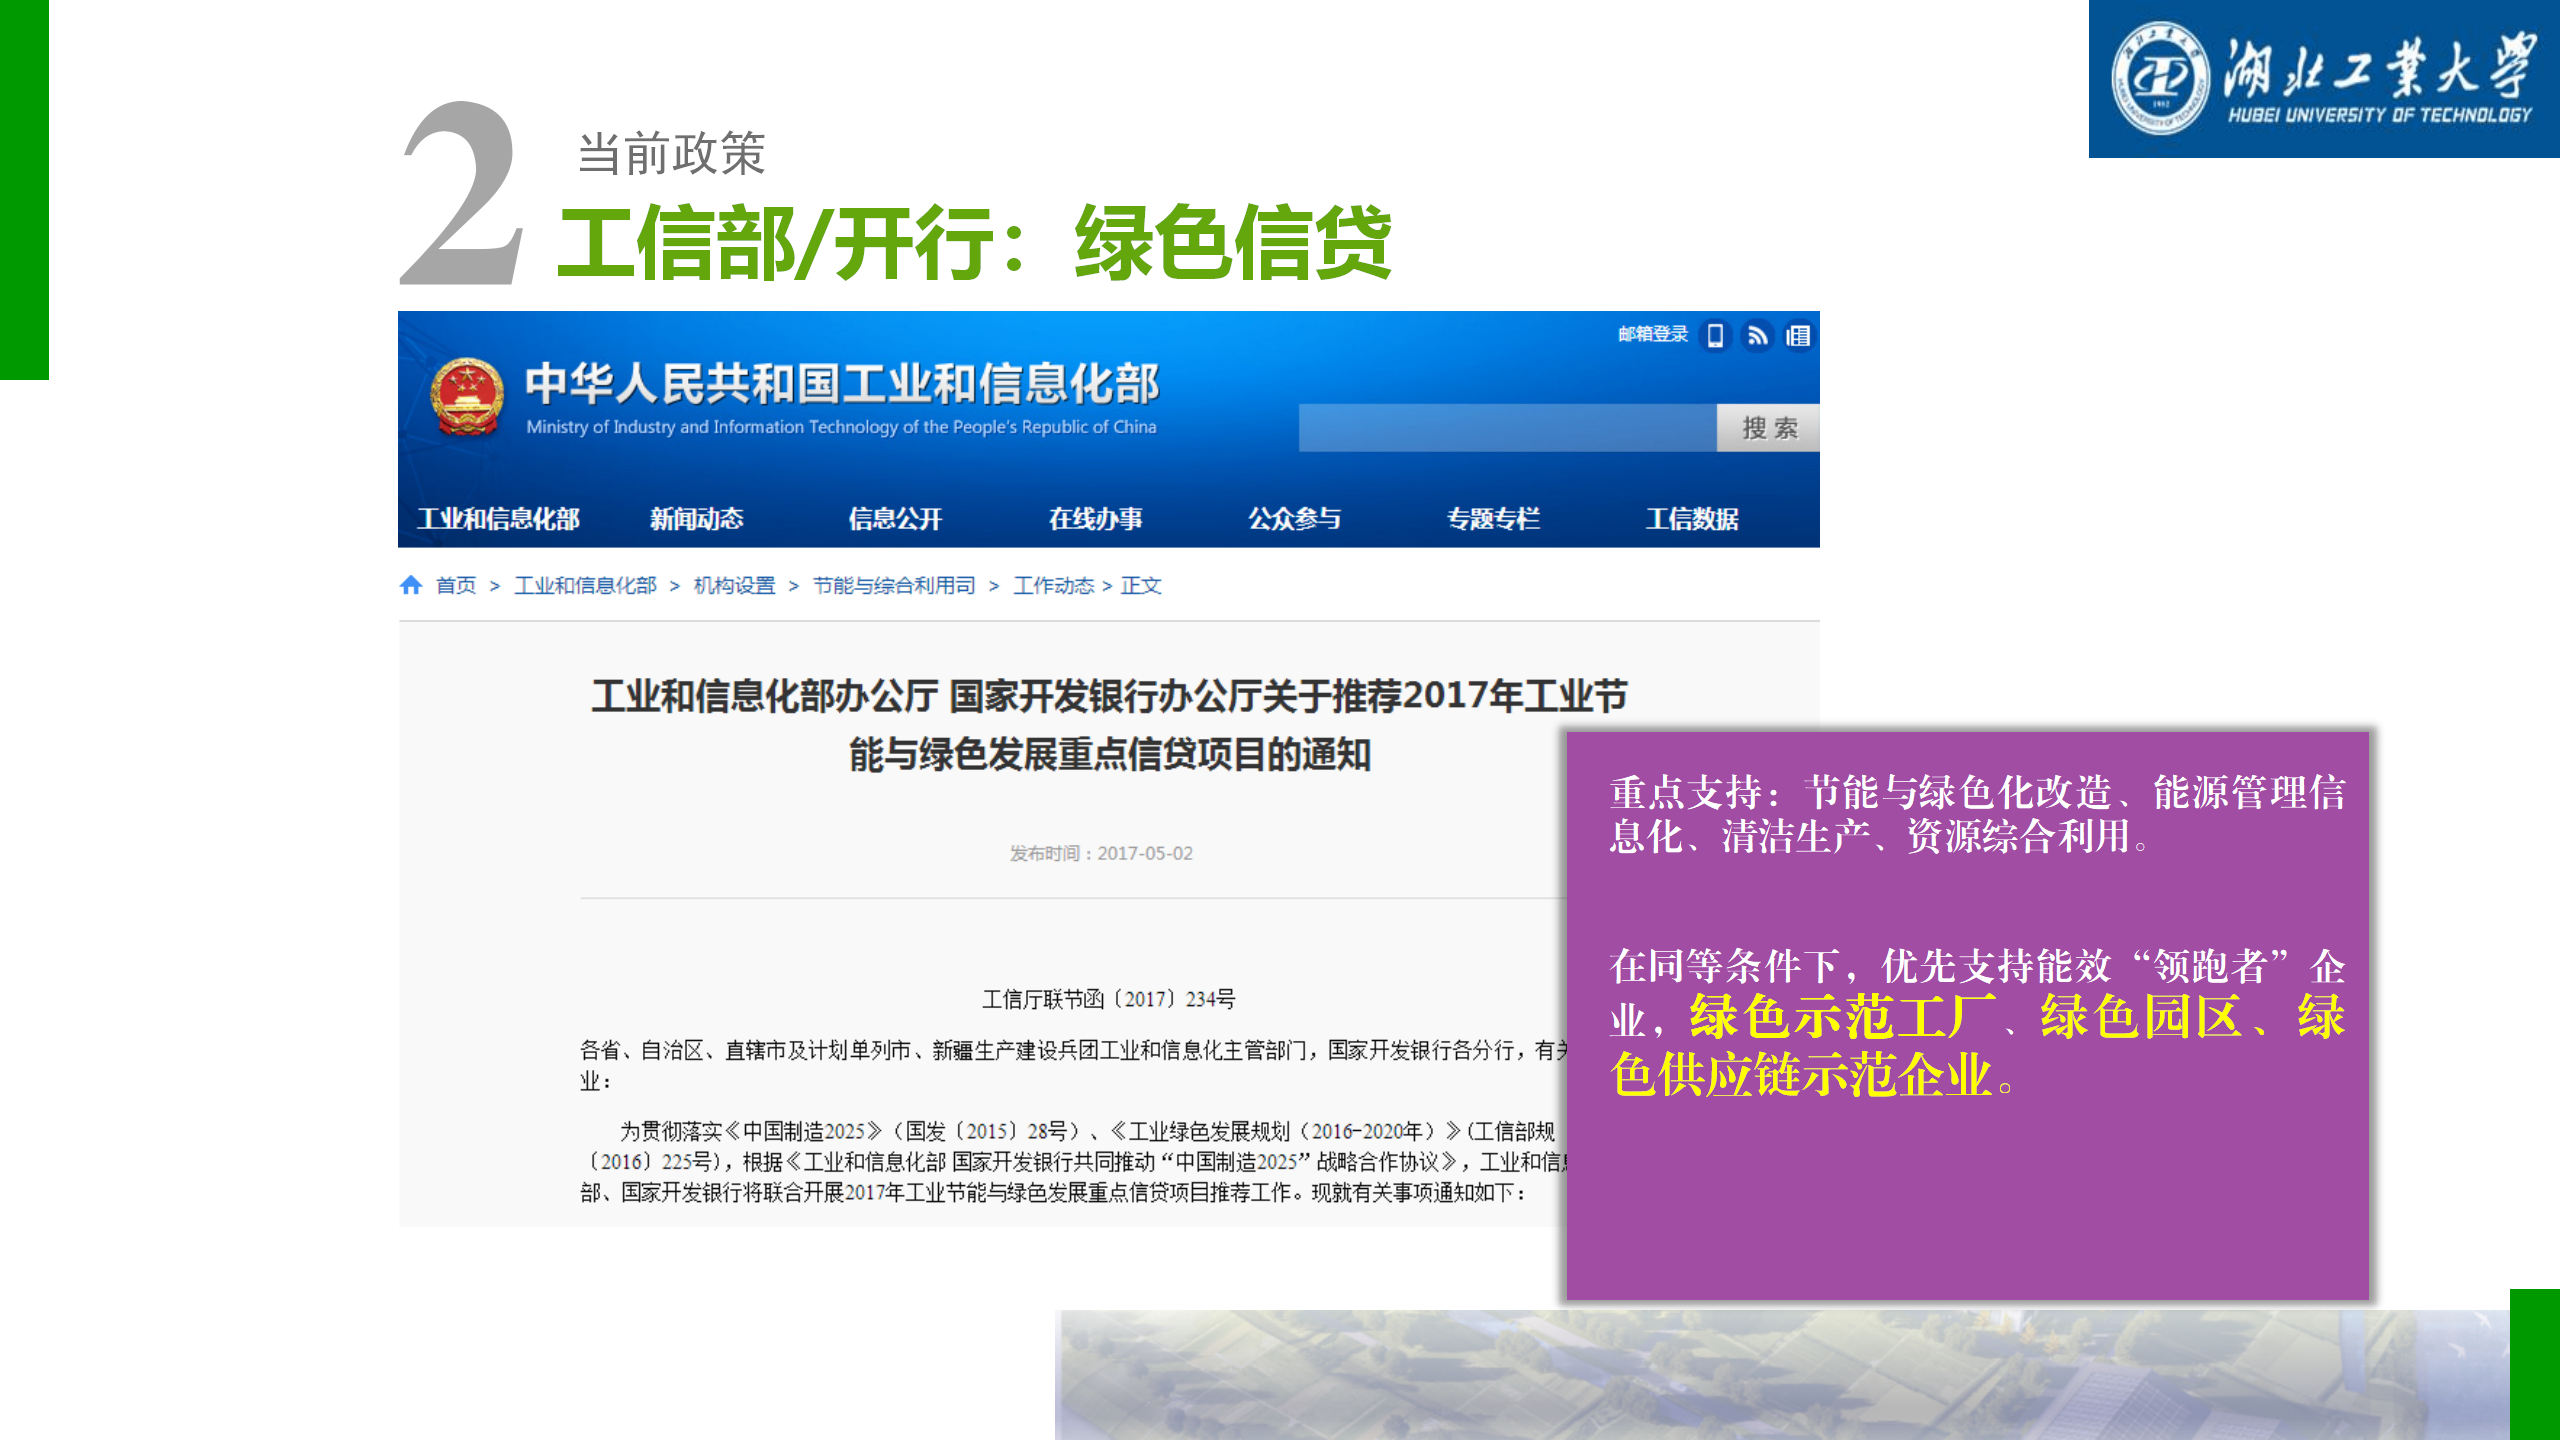Open the 新闻动态 nav menu

(x=696, y=519)
